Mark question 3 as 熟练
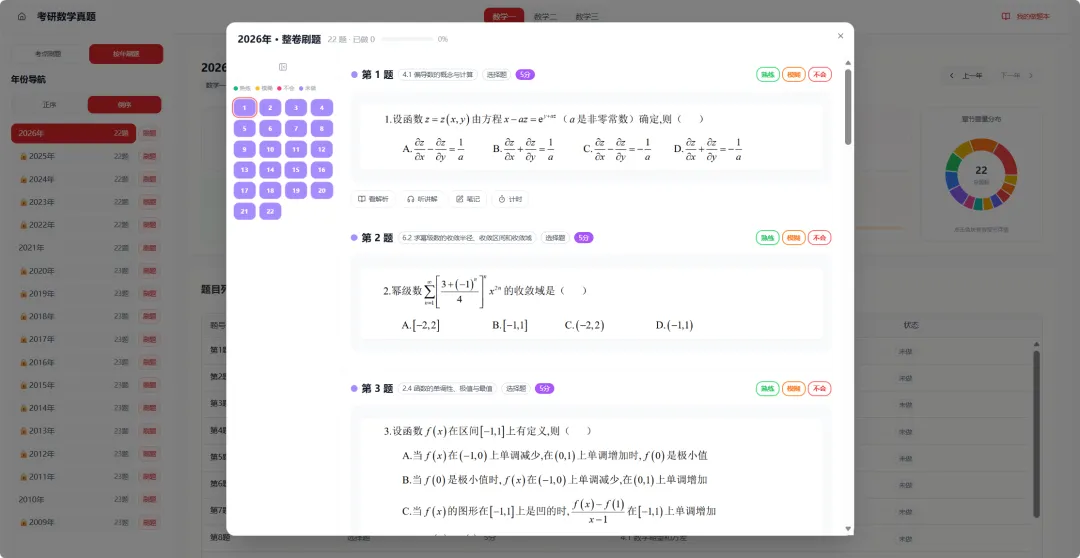Image resolution: width=1080 pixels, height=558 pixels. (767, 389)
